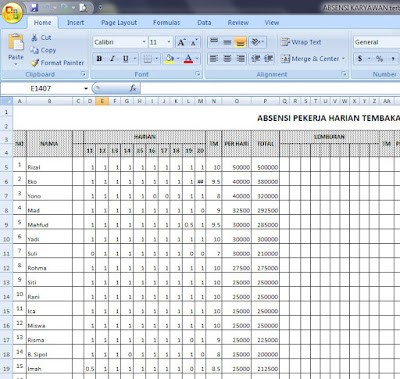Click the formula bar input
Viewport: 400px width, 379px height.
coord(270,88)
